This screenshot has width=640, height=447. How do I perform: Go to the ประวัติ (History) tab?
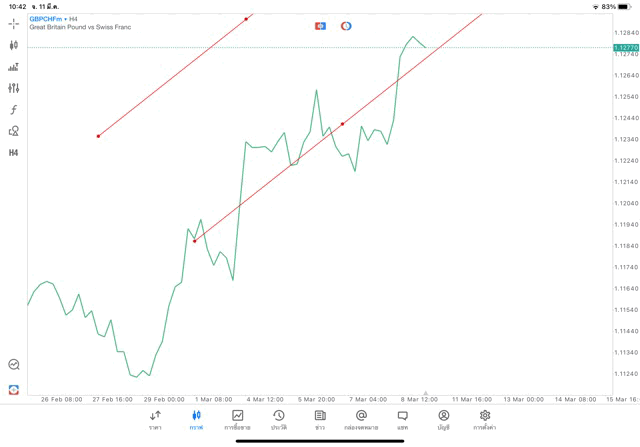tap(279, 419)
